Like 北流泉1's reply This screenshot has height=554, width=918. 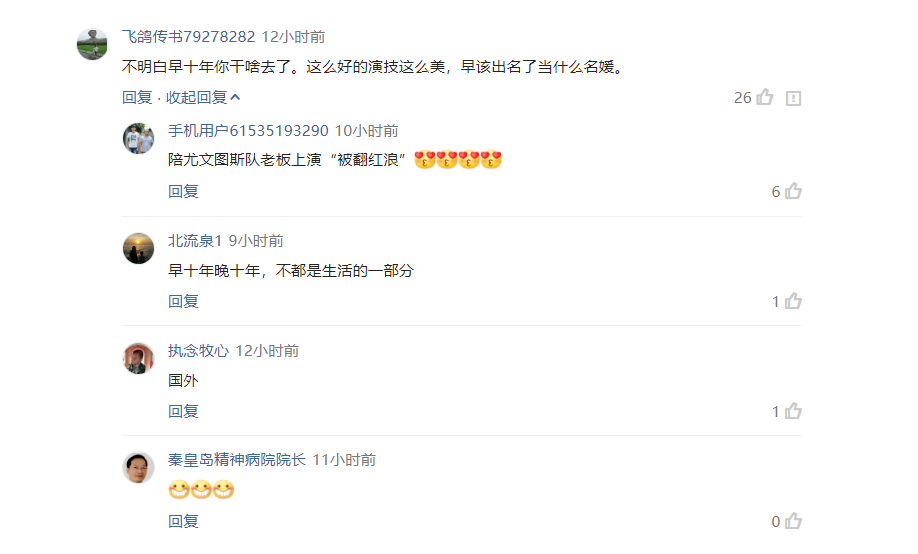click(x=793, y=301)
